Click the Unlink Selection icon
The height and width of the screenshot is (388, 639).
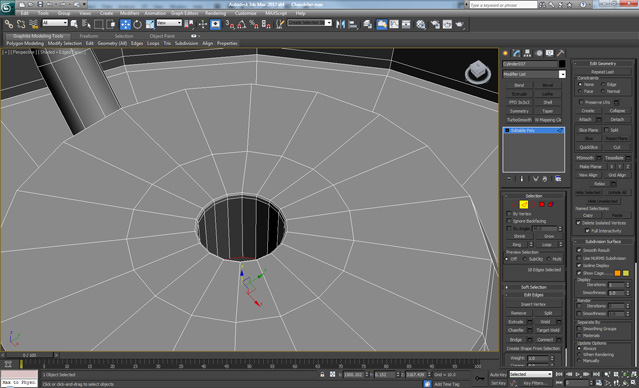(21, 24)
